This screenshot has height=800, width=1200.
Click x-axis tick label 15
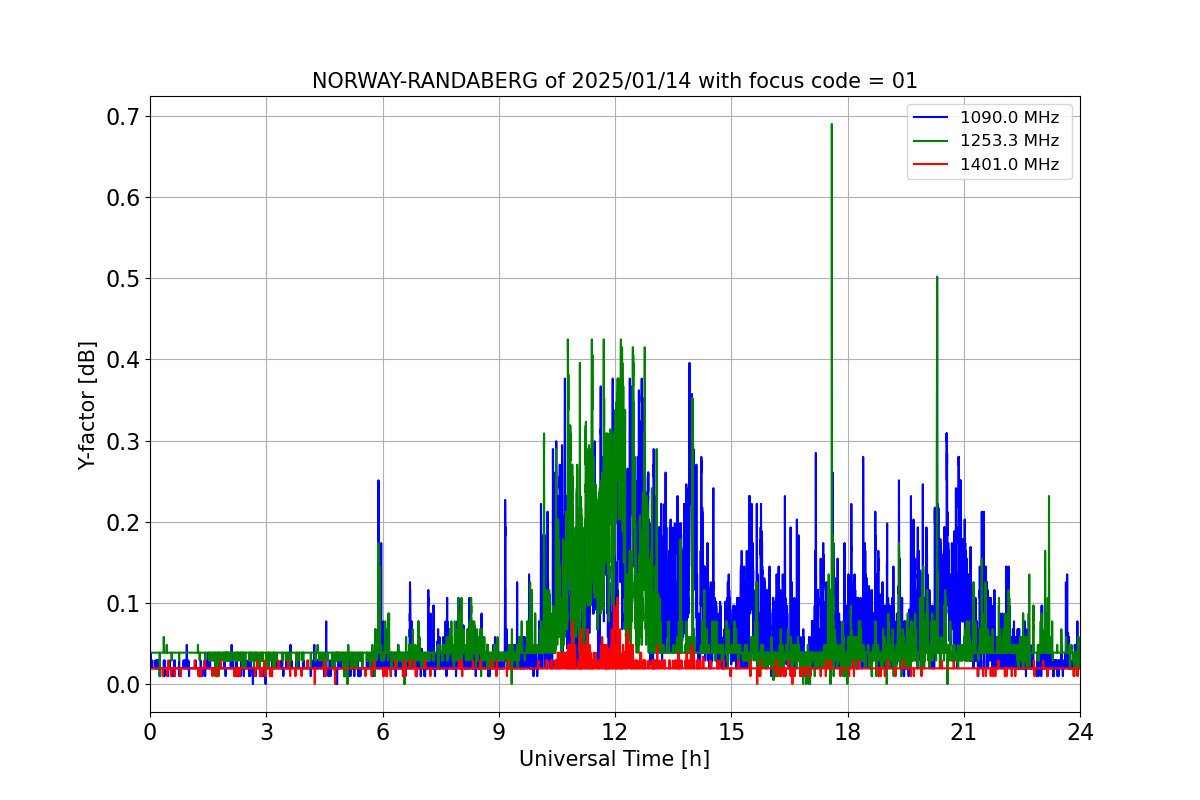point(731,732)
